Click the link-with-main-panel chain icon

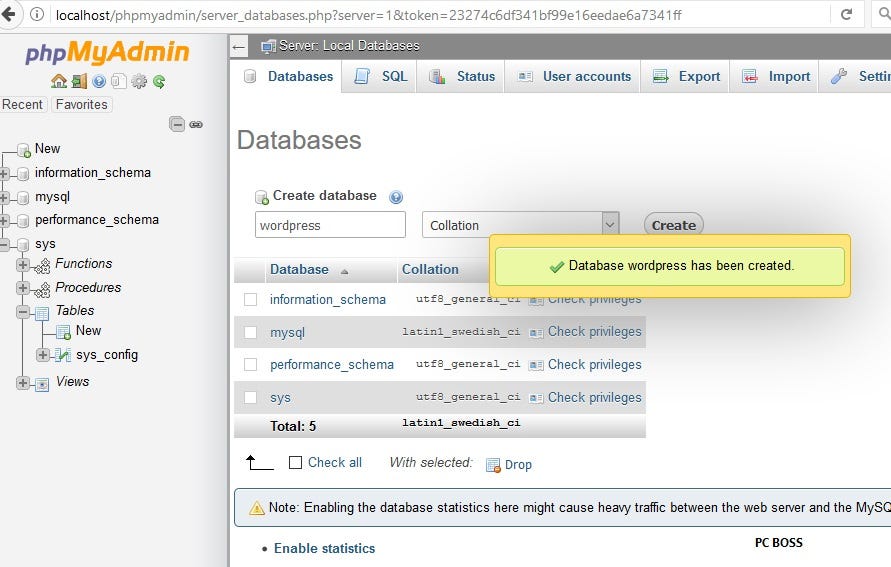[196, 124]
